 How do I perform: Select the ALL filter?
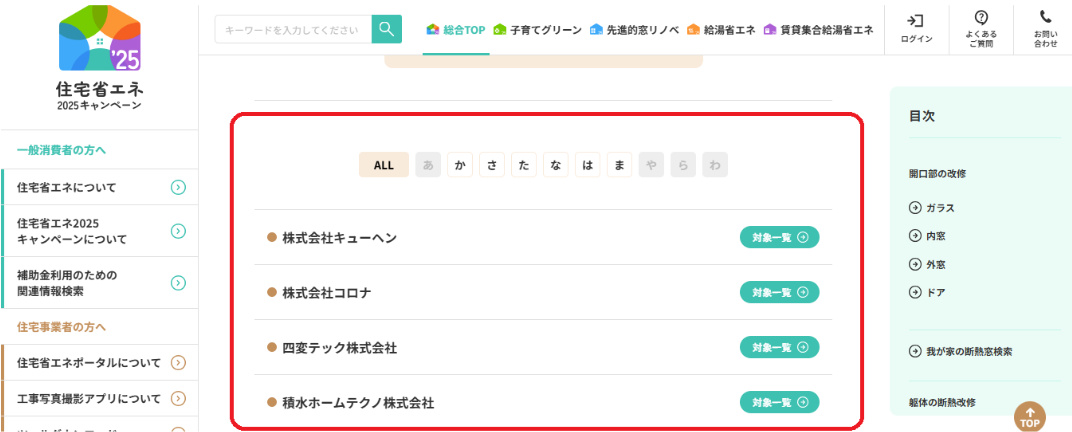point(384,165)
